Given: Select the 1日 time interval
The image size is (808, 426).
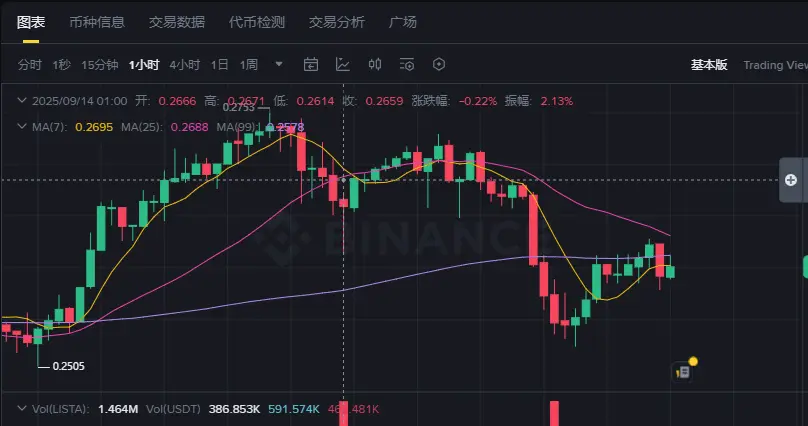Looking at the screenshot, I should 219,65.
